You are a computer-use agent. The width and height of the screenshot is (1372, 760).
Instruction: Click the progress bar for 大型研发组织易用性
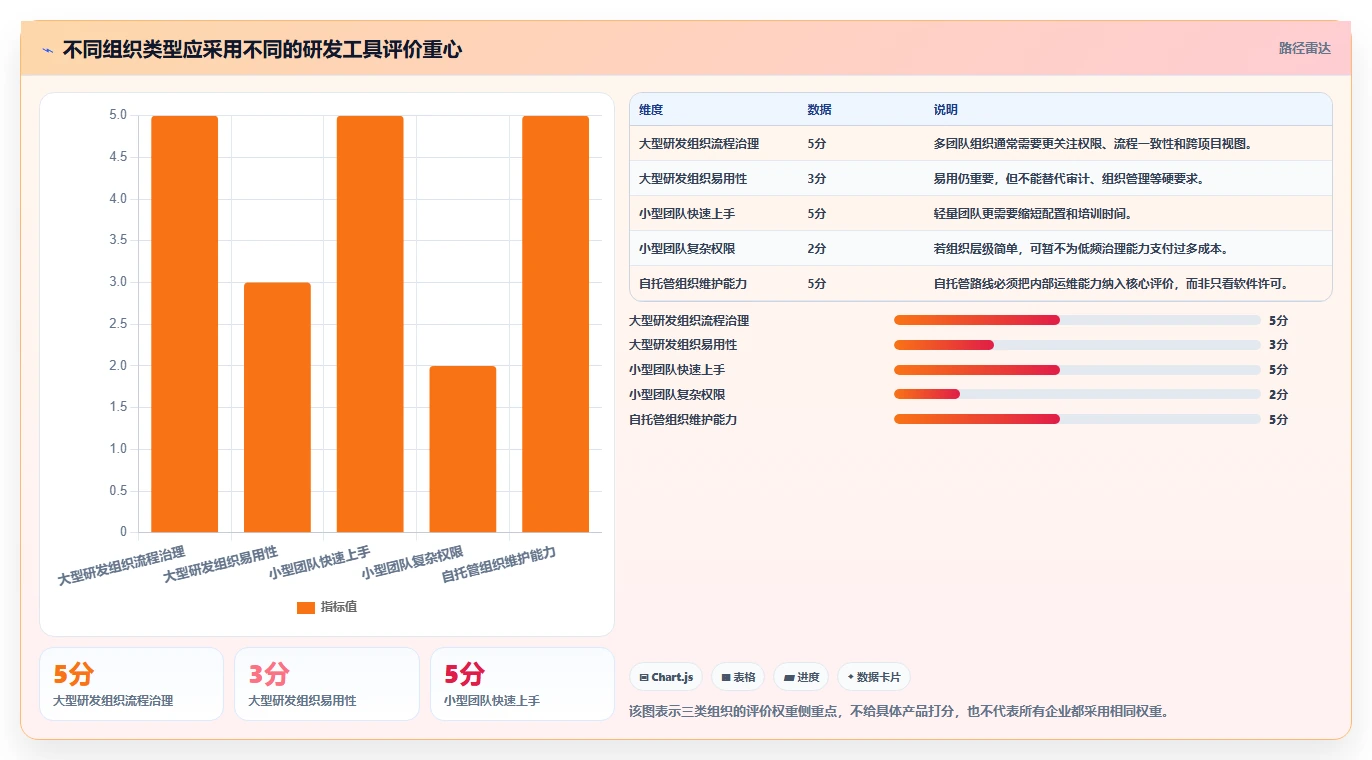click(x=1077, y=345)
